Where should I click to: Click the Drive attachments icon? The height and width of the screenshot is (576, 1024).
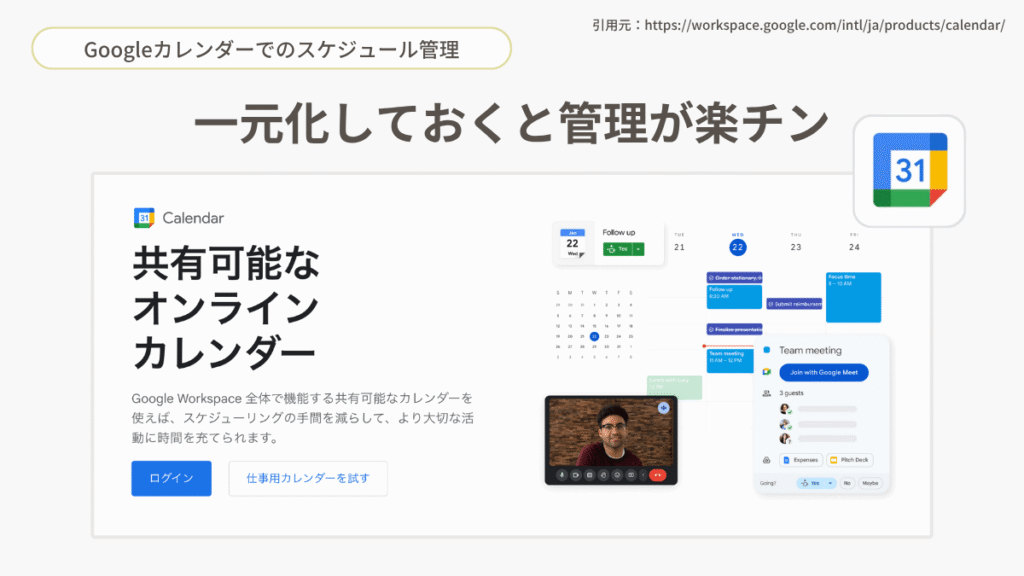(767, 460)
